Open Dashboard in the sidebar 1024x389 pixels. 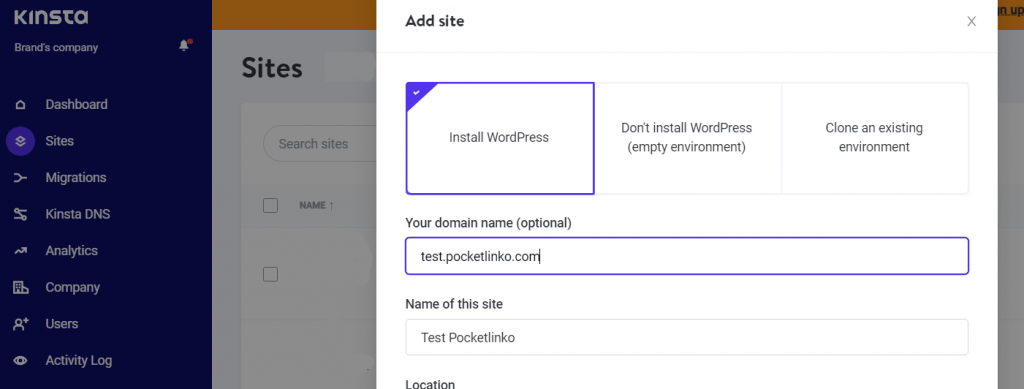click(76, 104)
